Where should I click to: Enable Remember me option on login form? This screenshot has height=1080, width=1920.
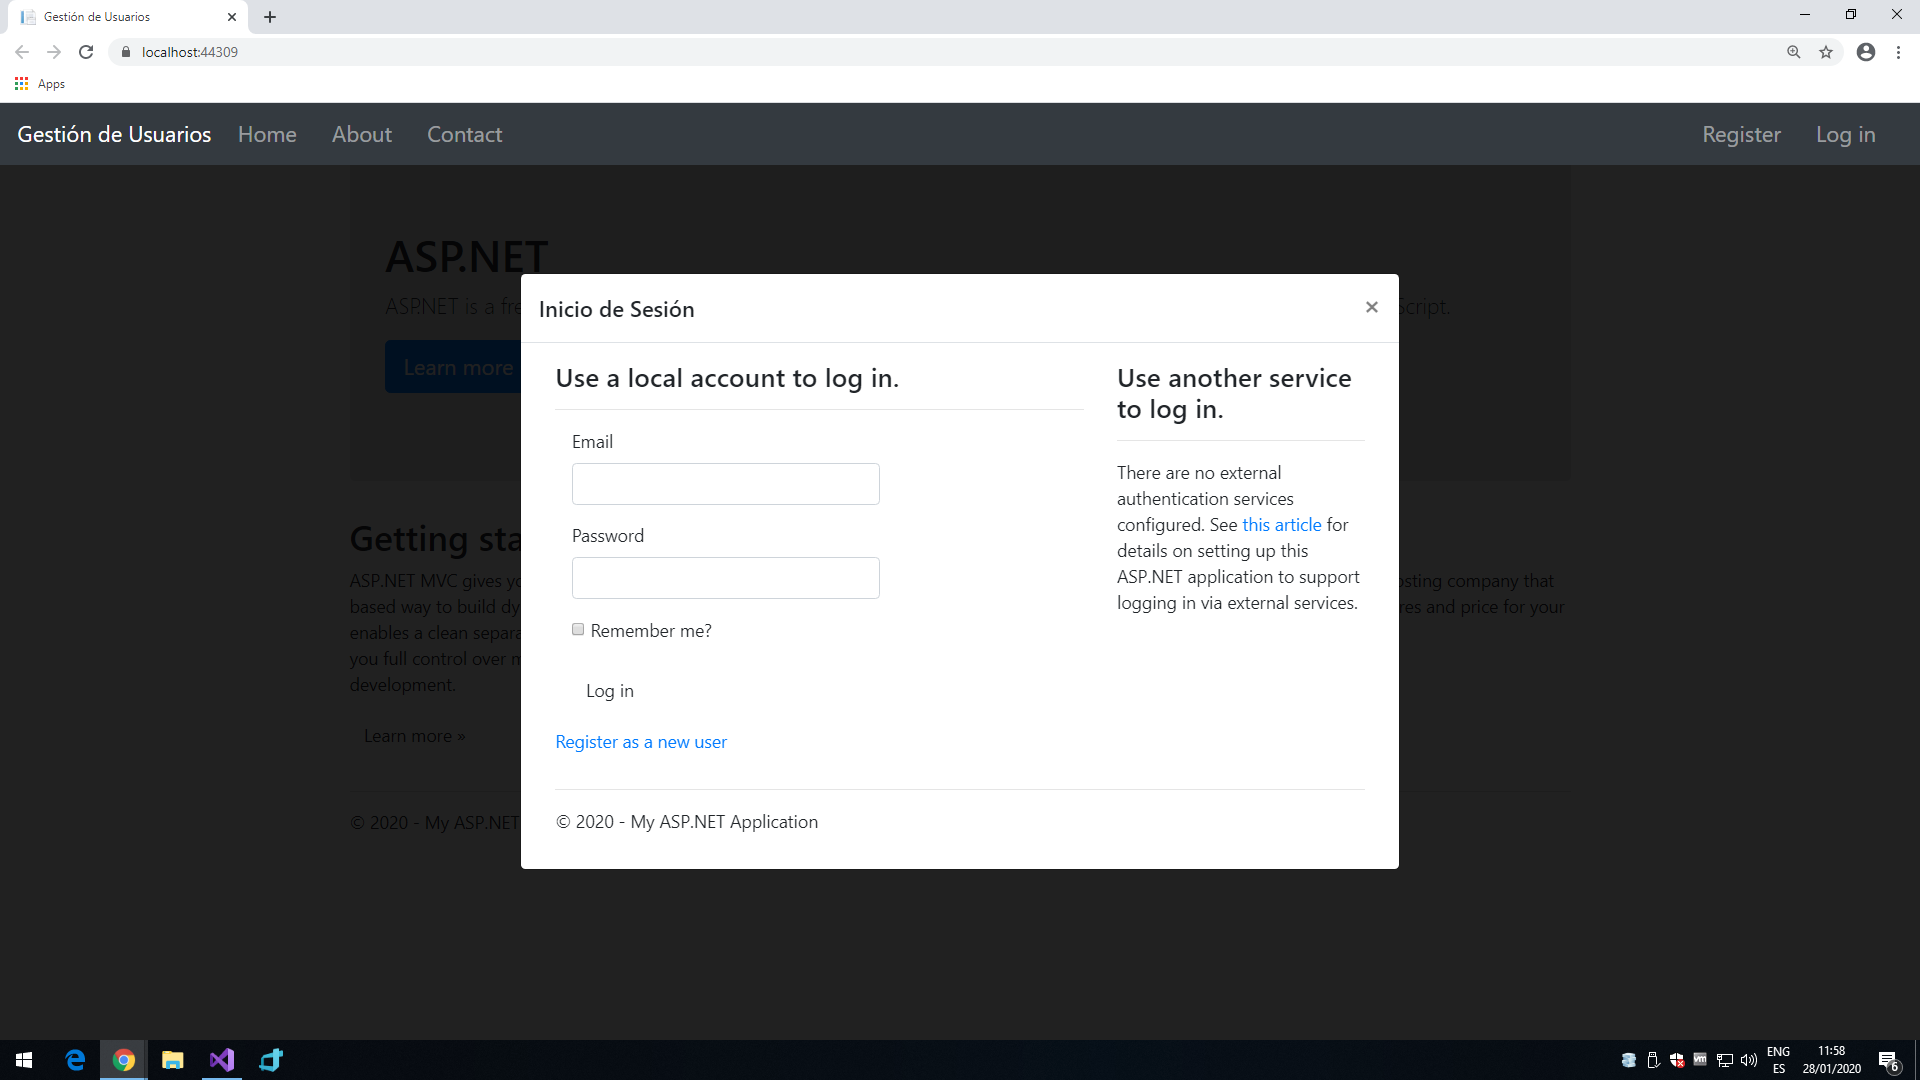[578, 629]
